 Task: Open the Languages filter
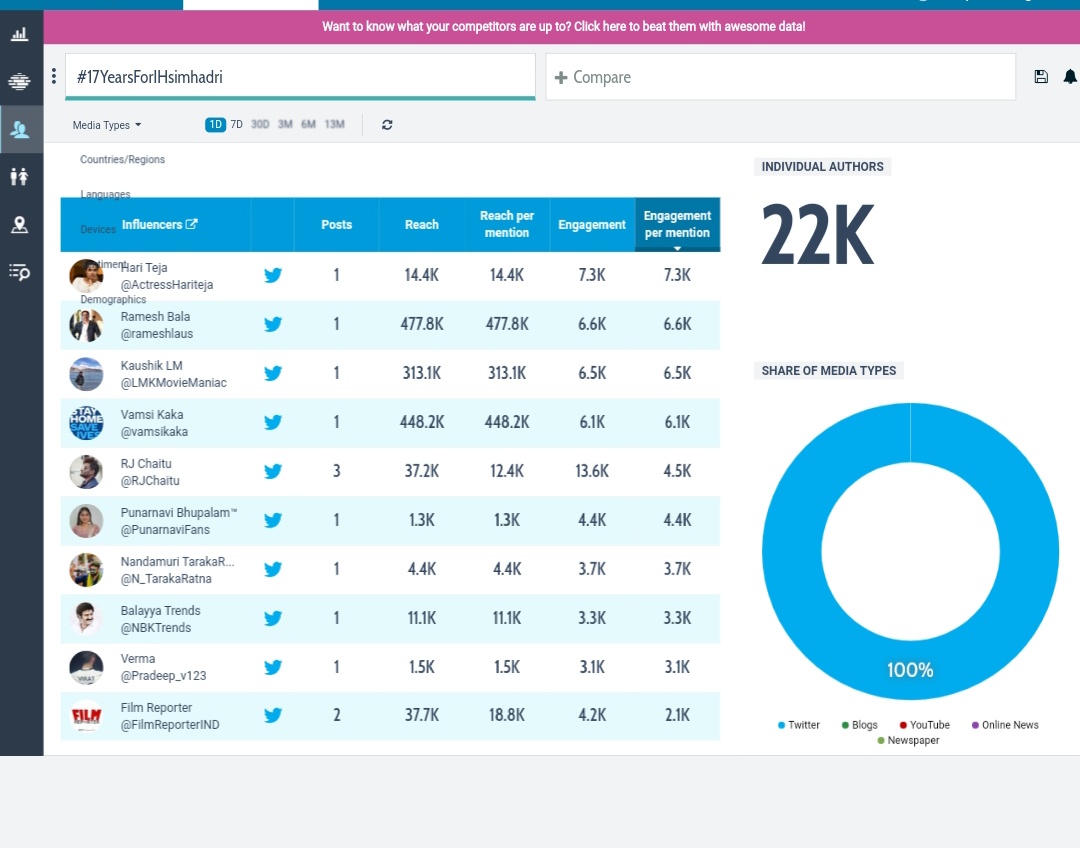tap(105, 194)
